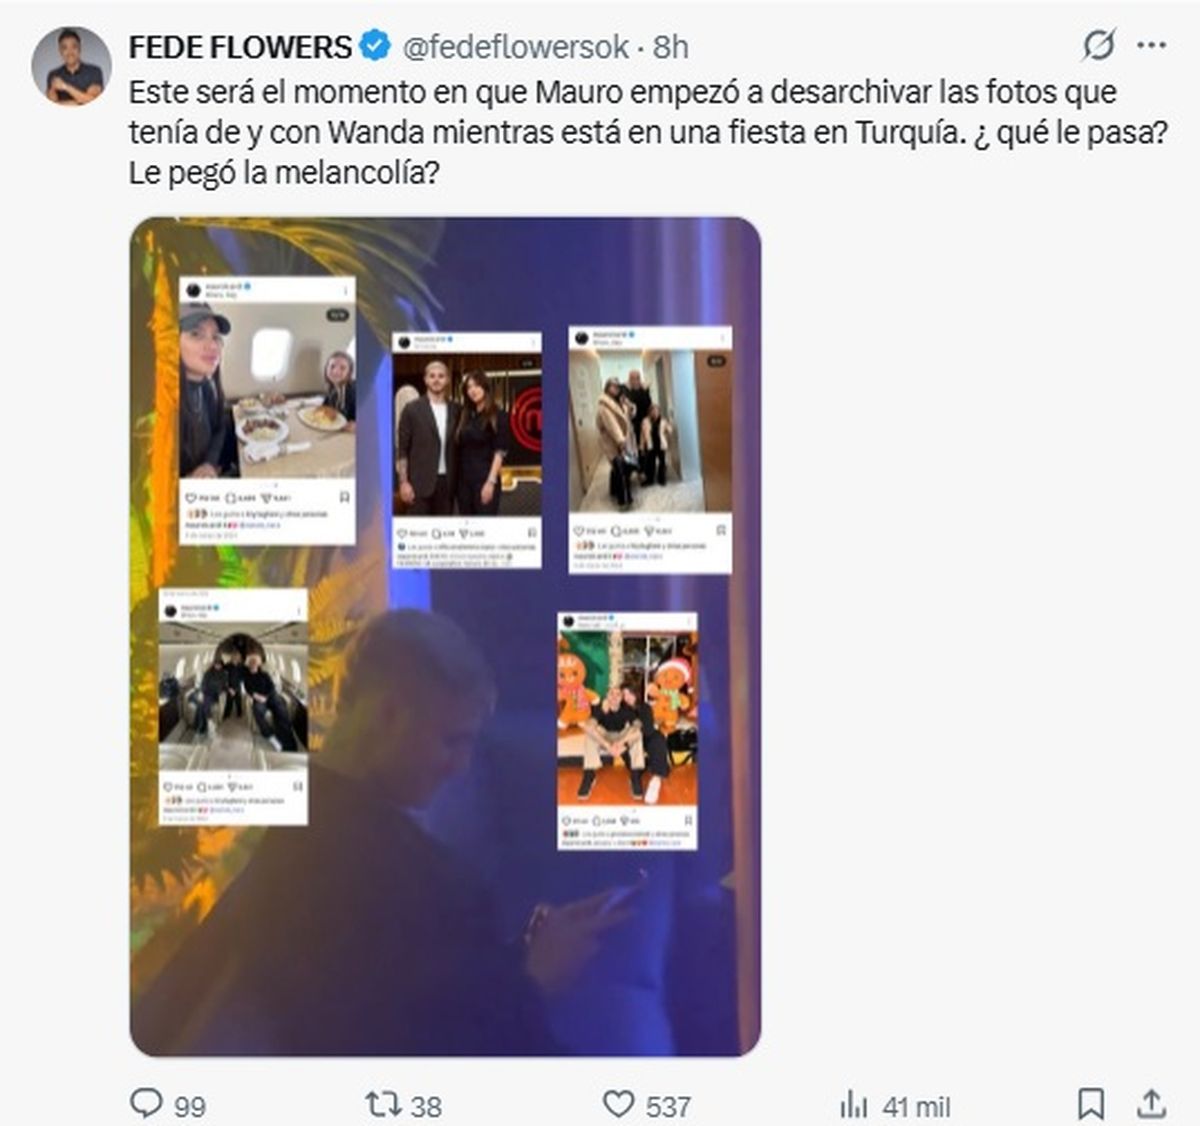Click the FEDE FLOWERS display name
The image size is (1200, 1126).
click(x=240, y=46)
